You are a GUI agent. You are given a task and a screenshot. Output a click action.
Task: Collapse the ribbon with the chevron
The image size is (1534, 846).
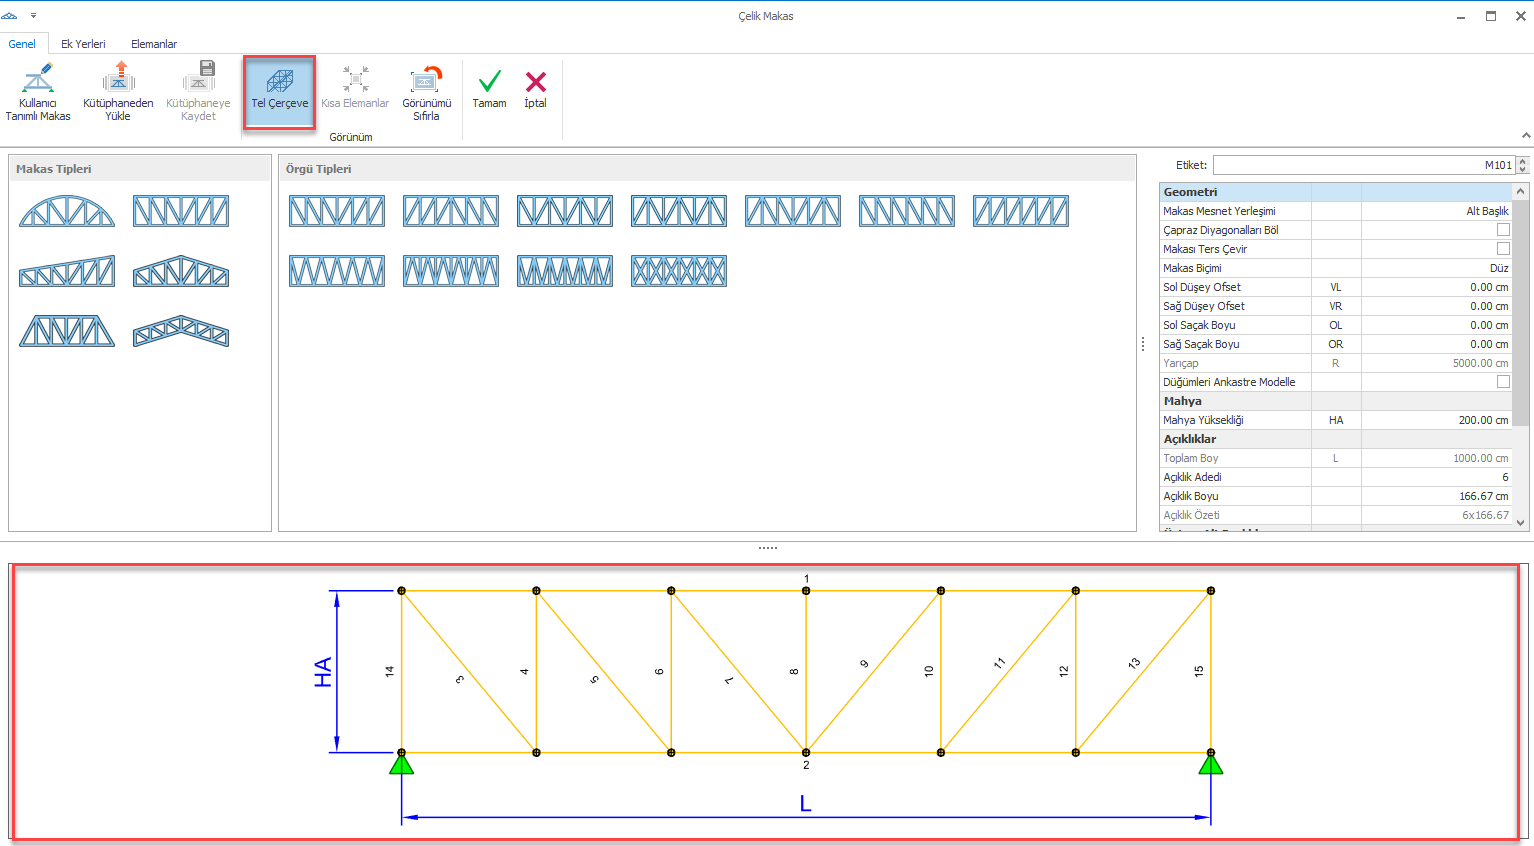(x=1525, y=135)
